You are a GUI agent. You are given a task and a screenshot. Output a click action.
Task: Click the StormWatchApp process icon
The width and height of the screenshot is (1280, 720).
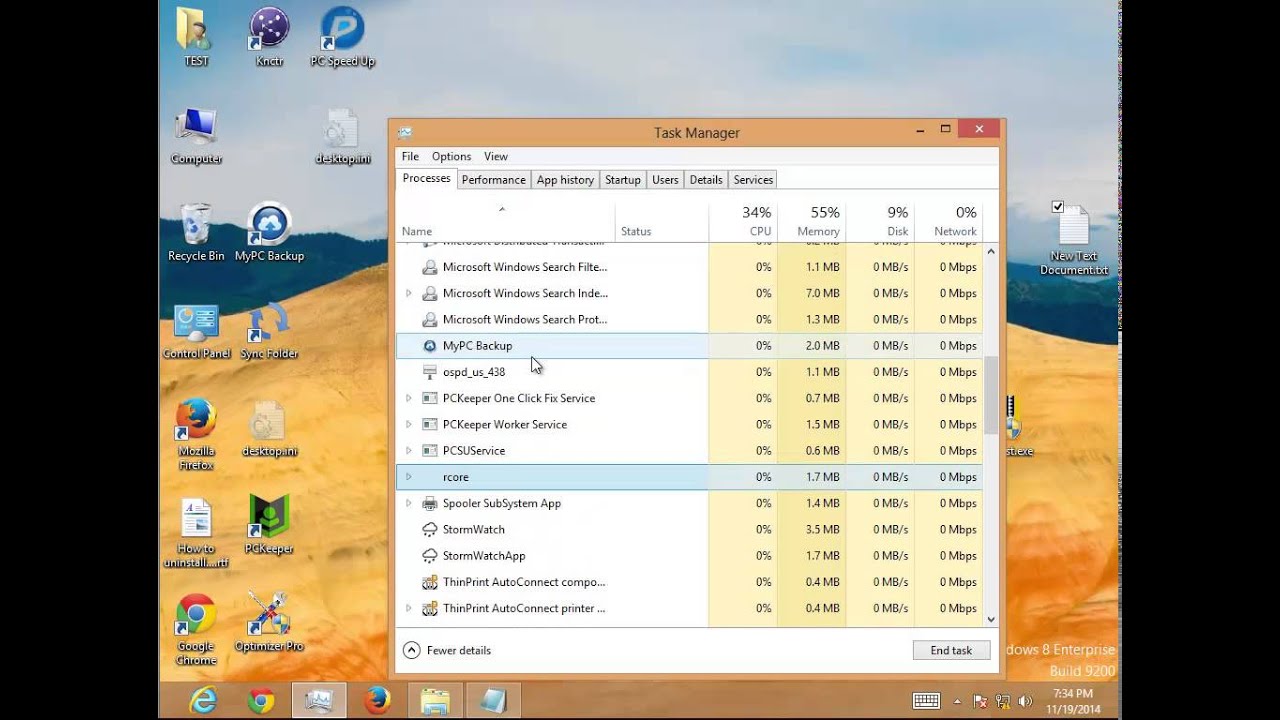[x=430, y=556]
